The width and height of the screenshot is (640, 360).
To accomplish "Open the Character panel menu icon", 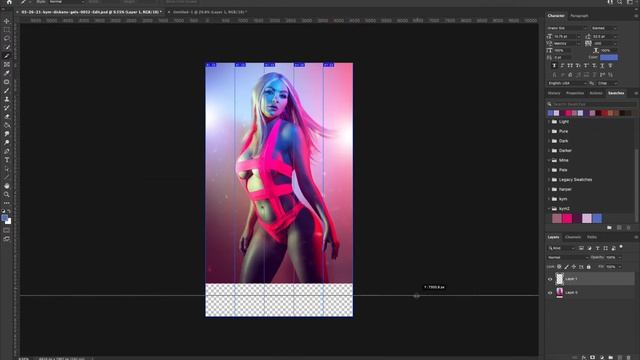I will pyautogui.click(x=636, y=16).
